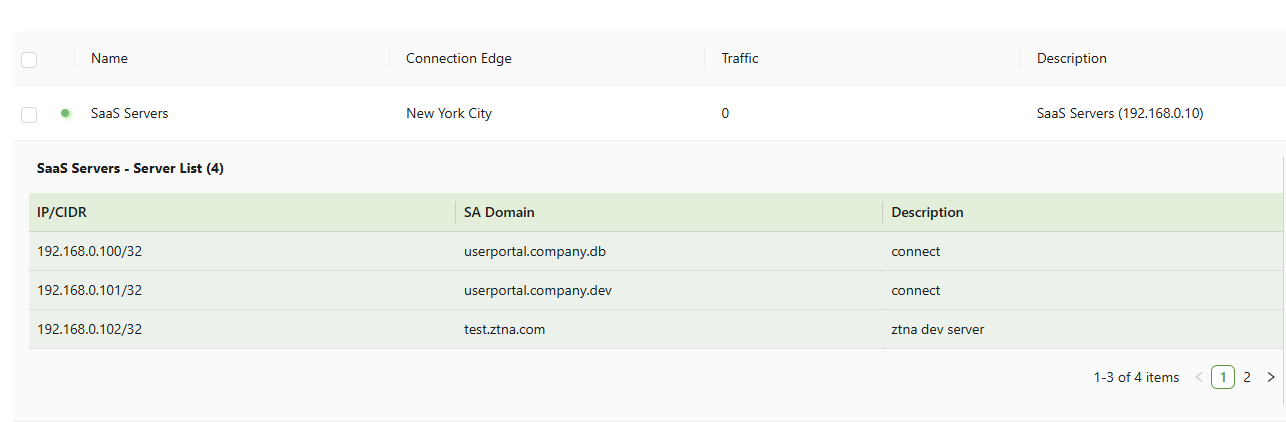Viewport: 1286px width, 422px height.
Task: Select the 192.168.0.102/32 IP cell
Action: 89,328
